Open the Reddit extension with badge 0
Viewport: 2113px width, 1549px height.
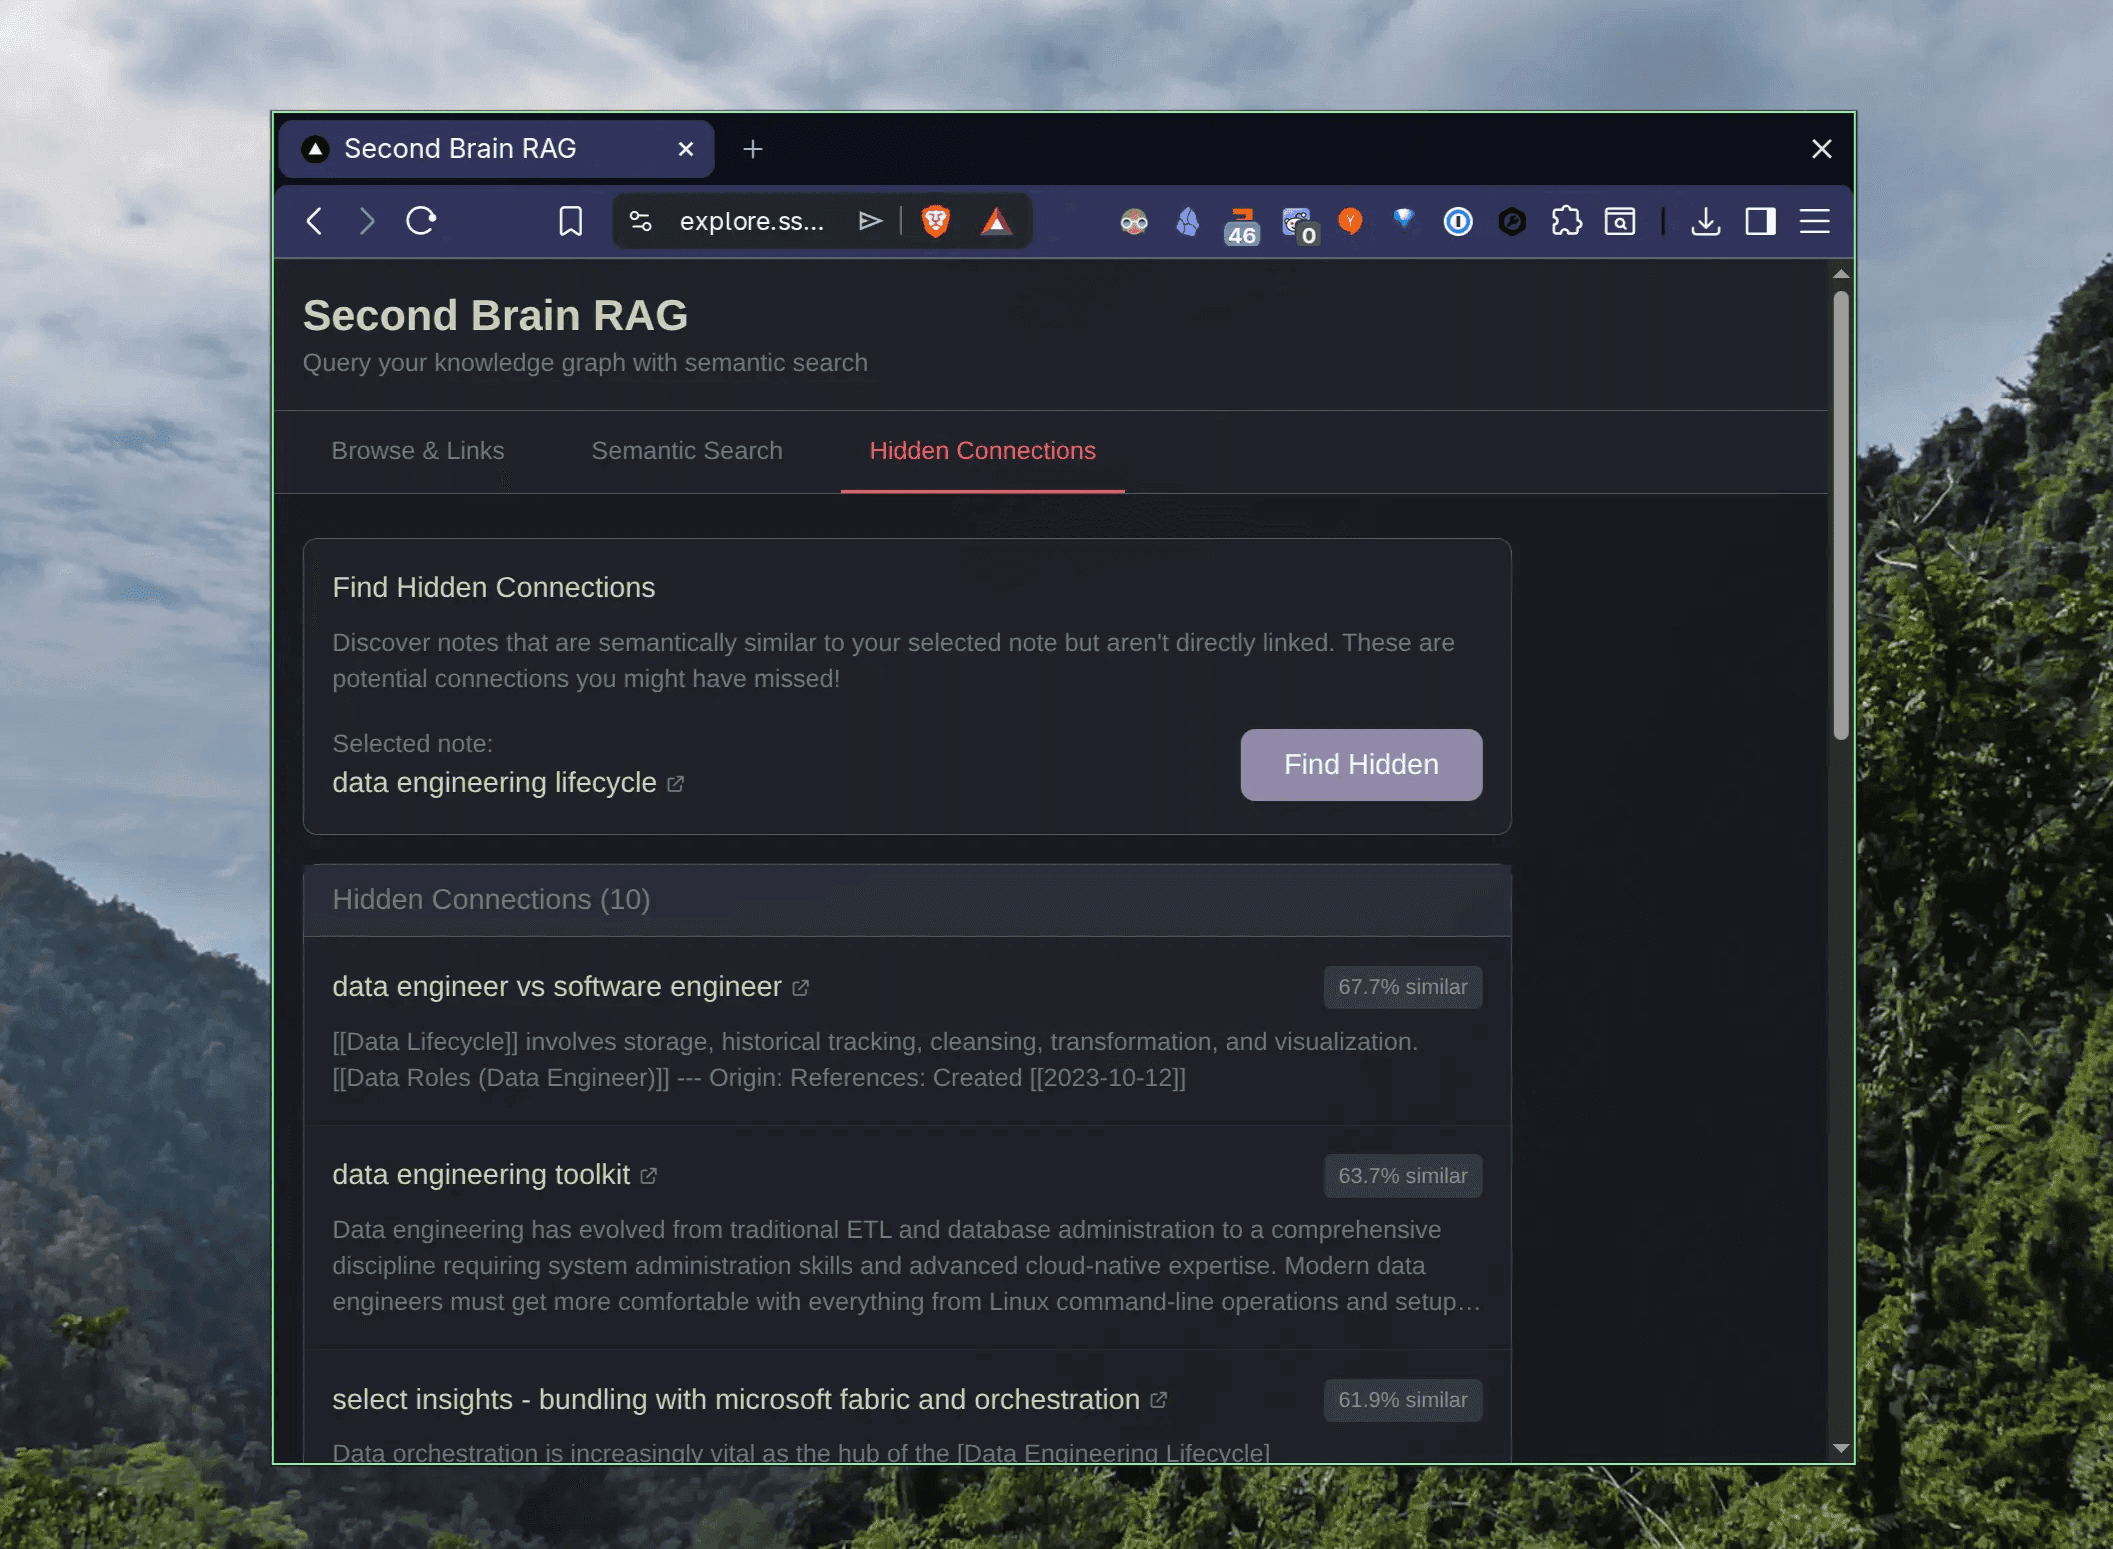pos(1296,221)
